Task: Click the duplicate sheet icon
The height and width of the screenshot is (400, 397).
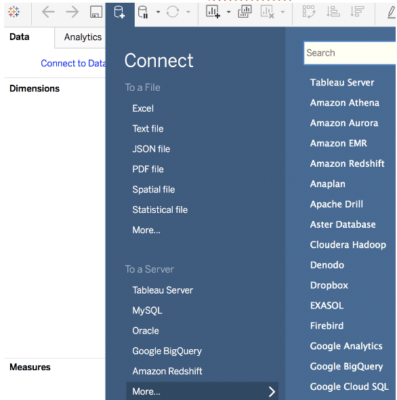Action: tap(245, 12)
